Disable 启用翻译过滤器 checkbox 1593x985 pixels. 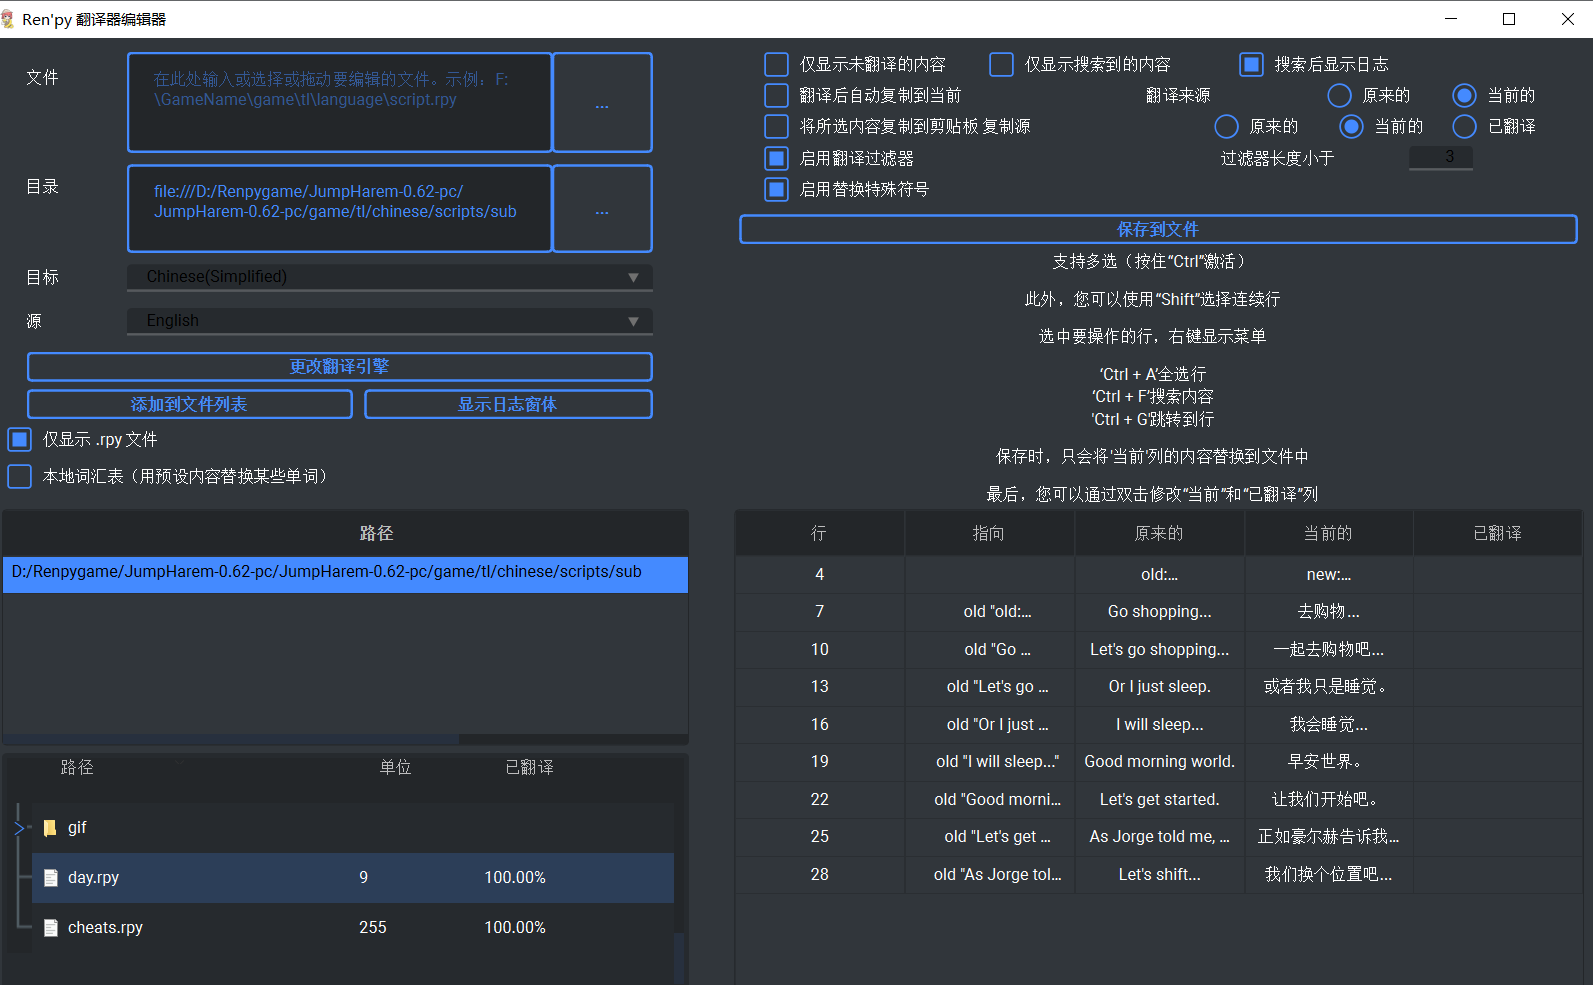(776, 158)
